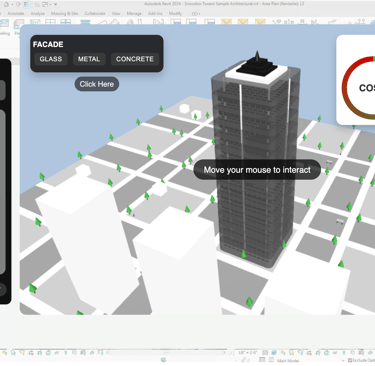The height and width of the screenshot is (366, 375).
Task: Click the cost gauge ring widget
Action: [358, 88]
